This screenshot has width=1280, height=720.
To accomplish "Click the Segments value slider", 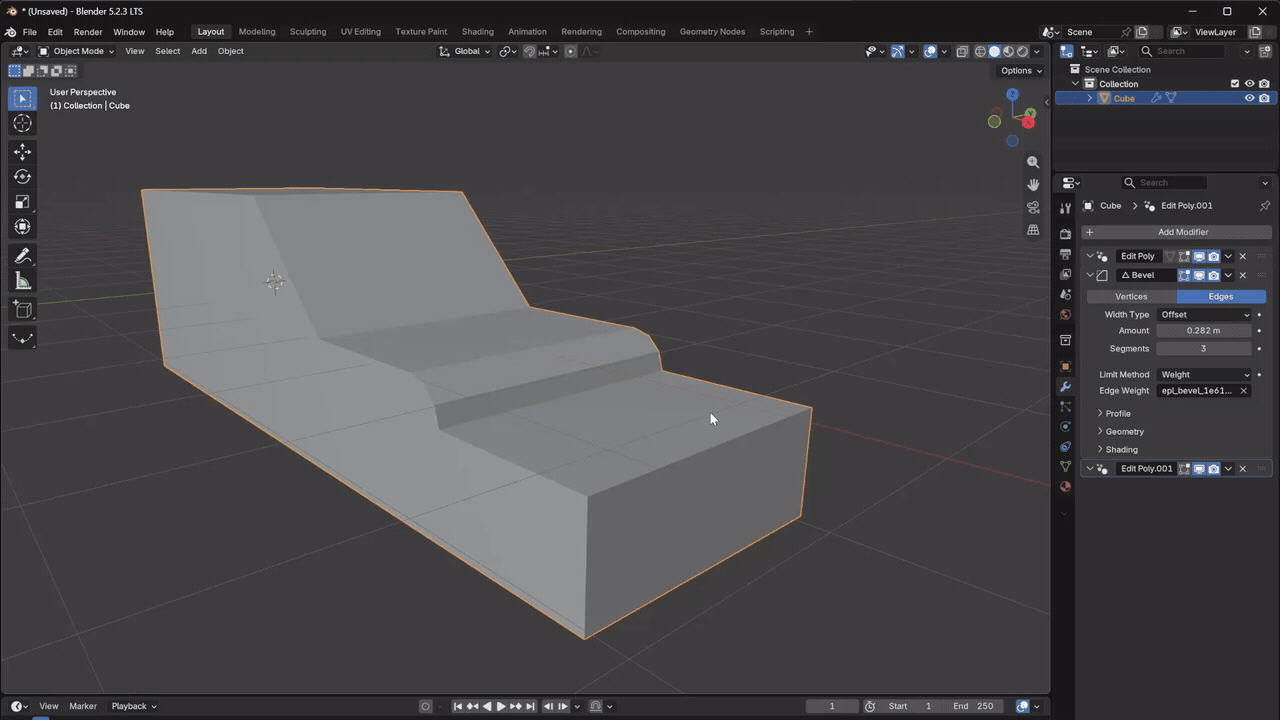I will [x=1204, y=349].
